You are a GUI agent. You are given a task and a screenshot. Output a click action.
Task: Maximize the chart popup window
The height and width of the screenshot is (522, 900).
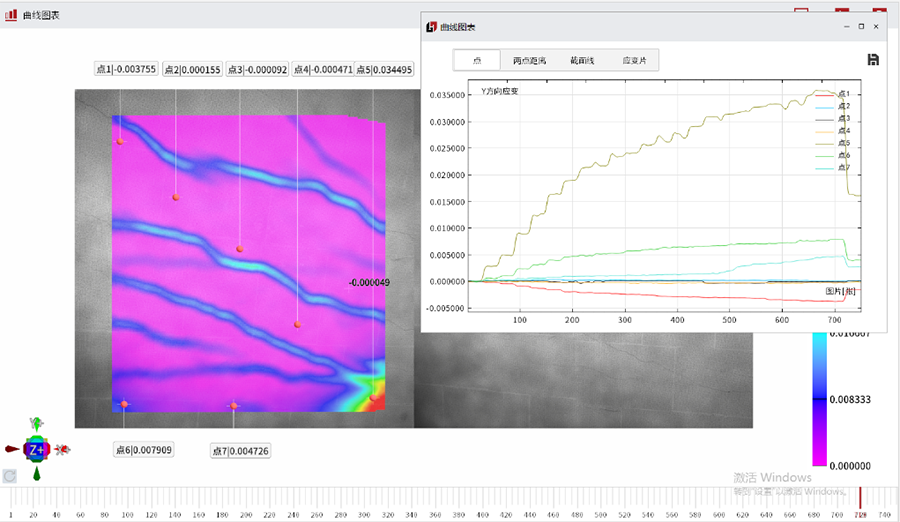click(861, 26)
